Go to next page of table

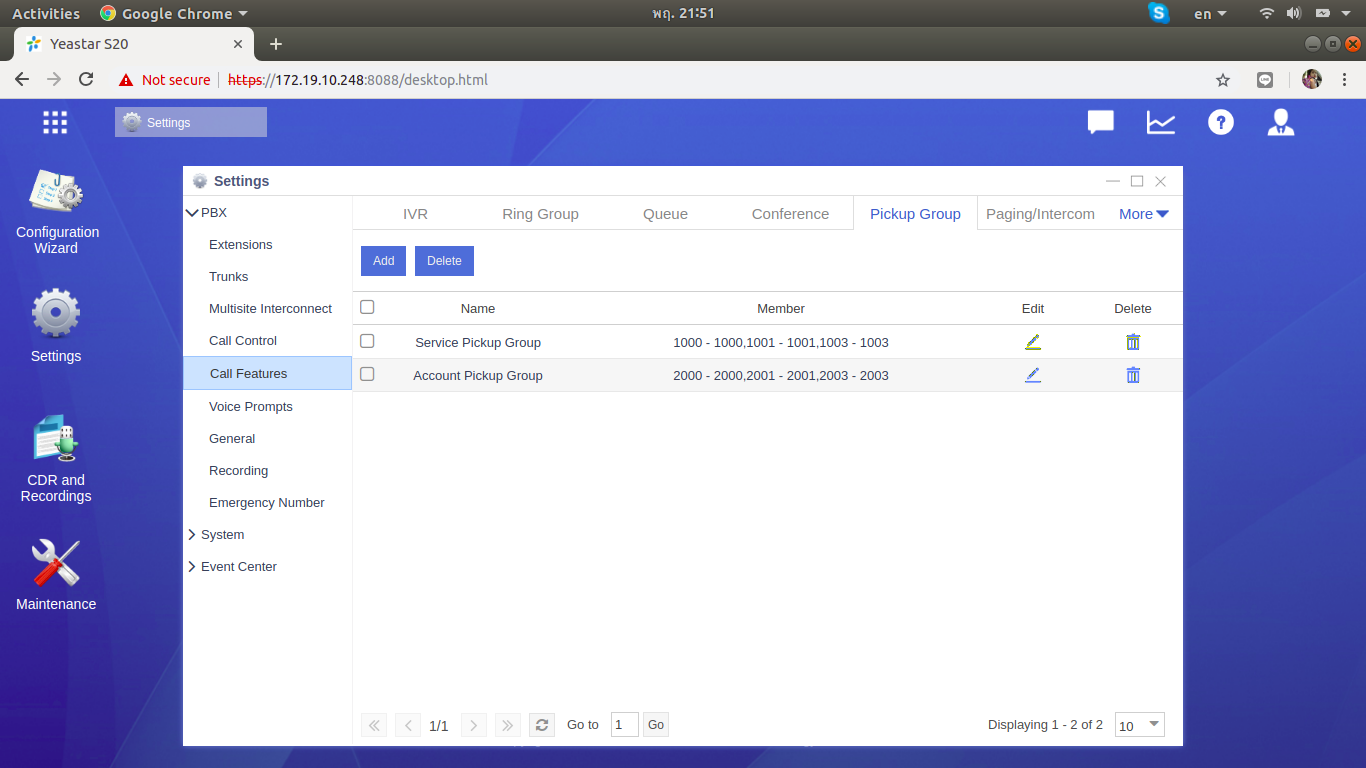click(474, 725)
